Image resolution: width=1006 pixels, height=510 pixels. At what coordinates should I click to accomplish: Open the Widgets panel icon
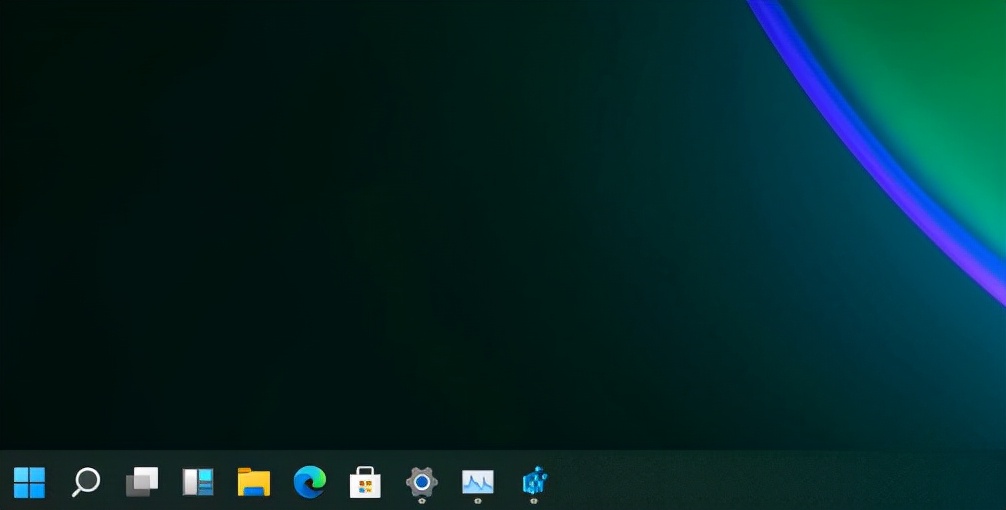click(198, 482)
